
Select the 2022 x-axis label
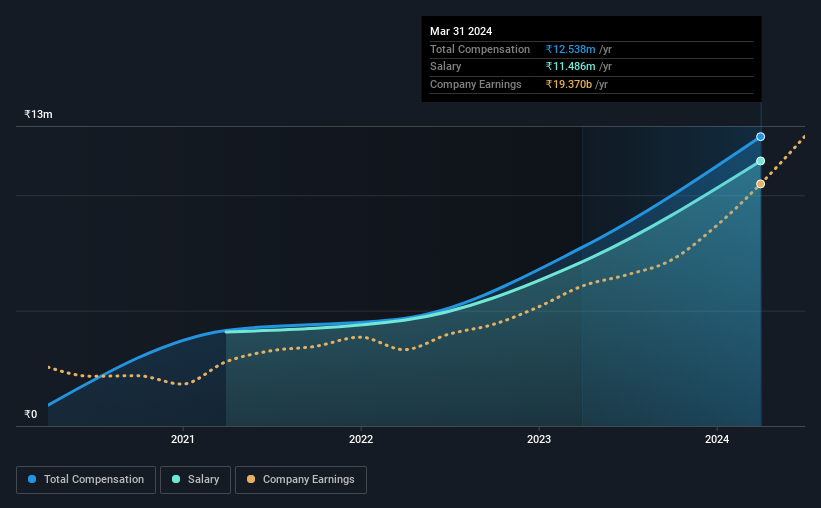point(361,439)
